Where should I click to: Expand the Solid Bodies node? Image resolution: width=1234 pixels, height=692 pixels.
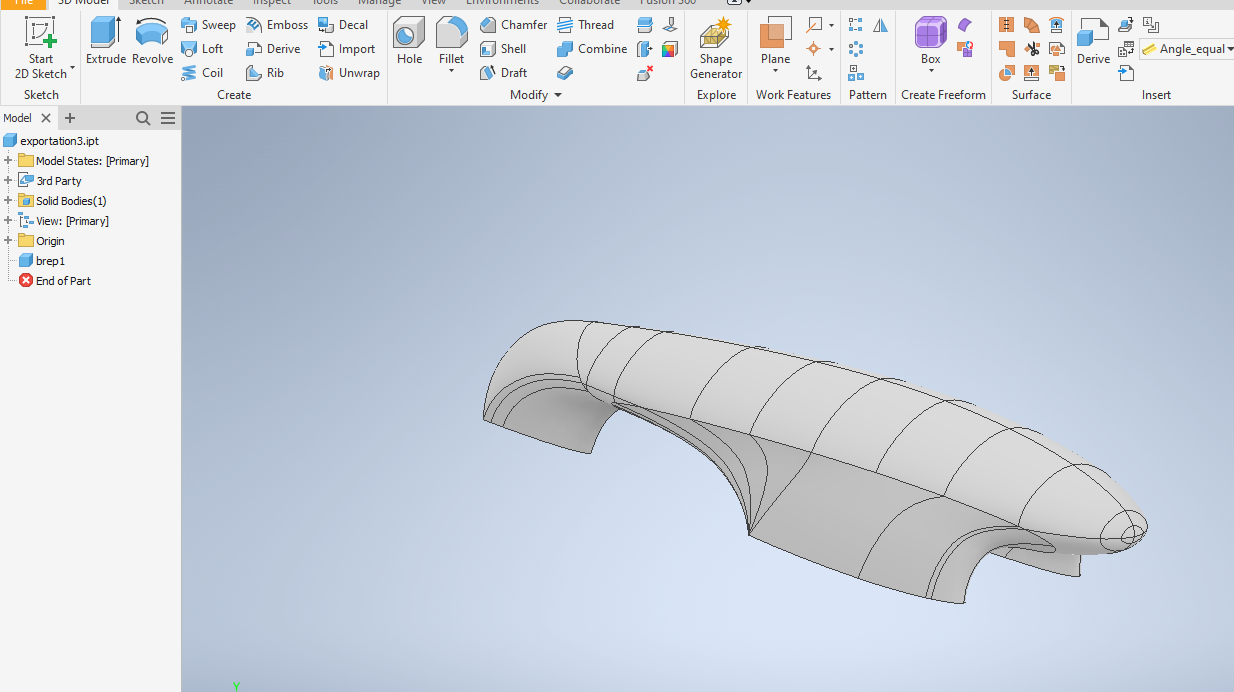8,200
